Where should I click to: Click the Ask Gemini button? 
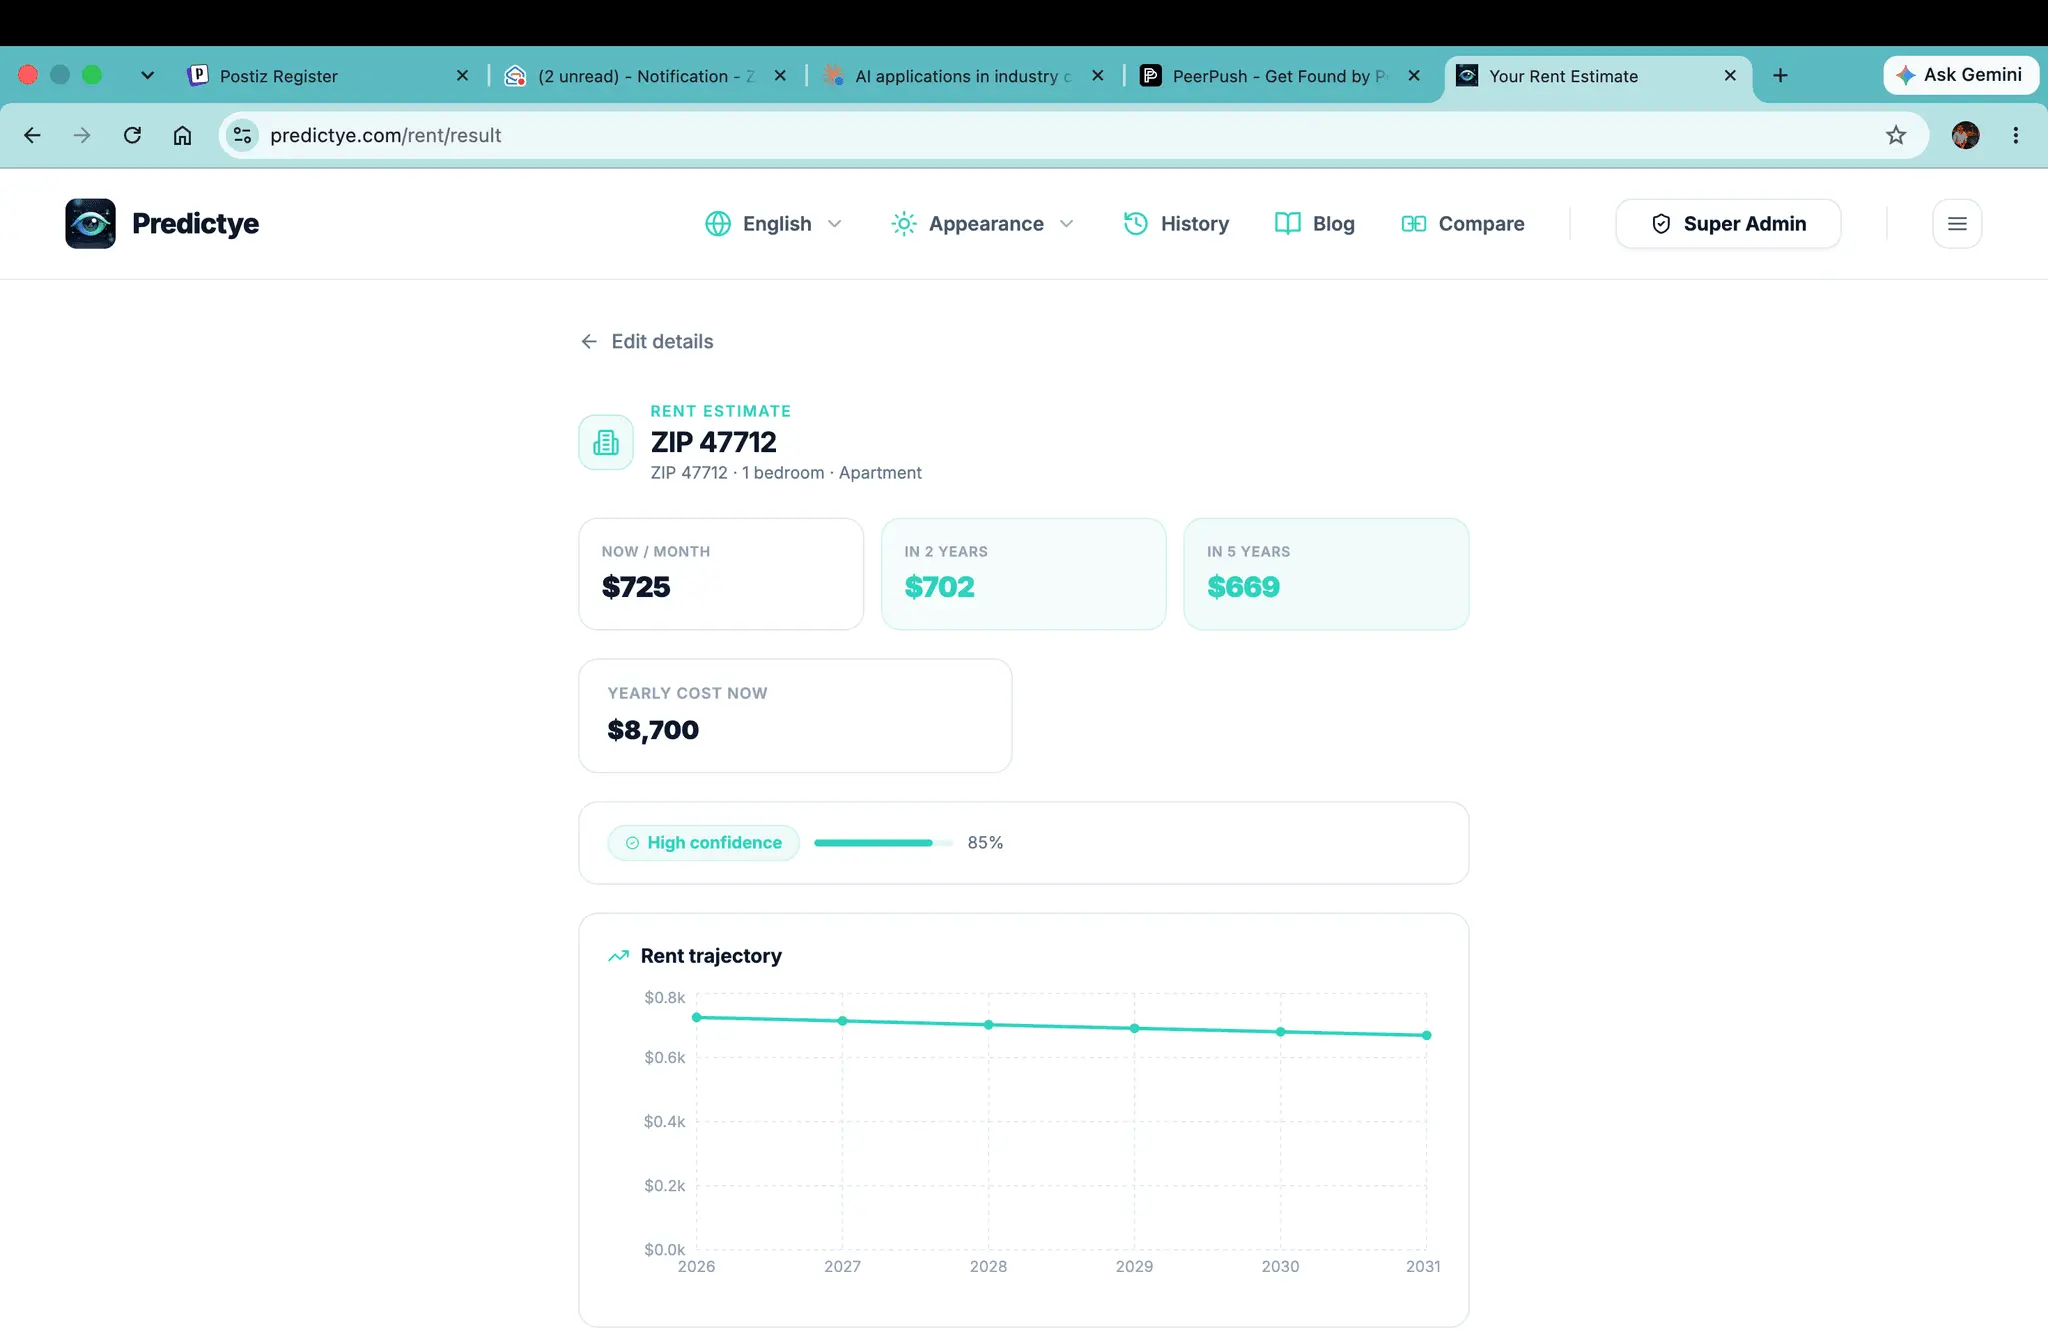tap(1960, 75)
